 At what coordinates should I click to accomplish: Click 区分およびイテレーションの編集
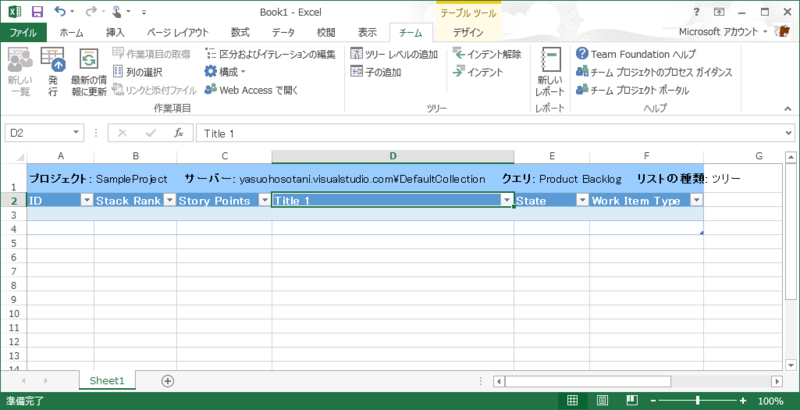coord(270,54)
